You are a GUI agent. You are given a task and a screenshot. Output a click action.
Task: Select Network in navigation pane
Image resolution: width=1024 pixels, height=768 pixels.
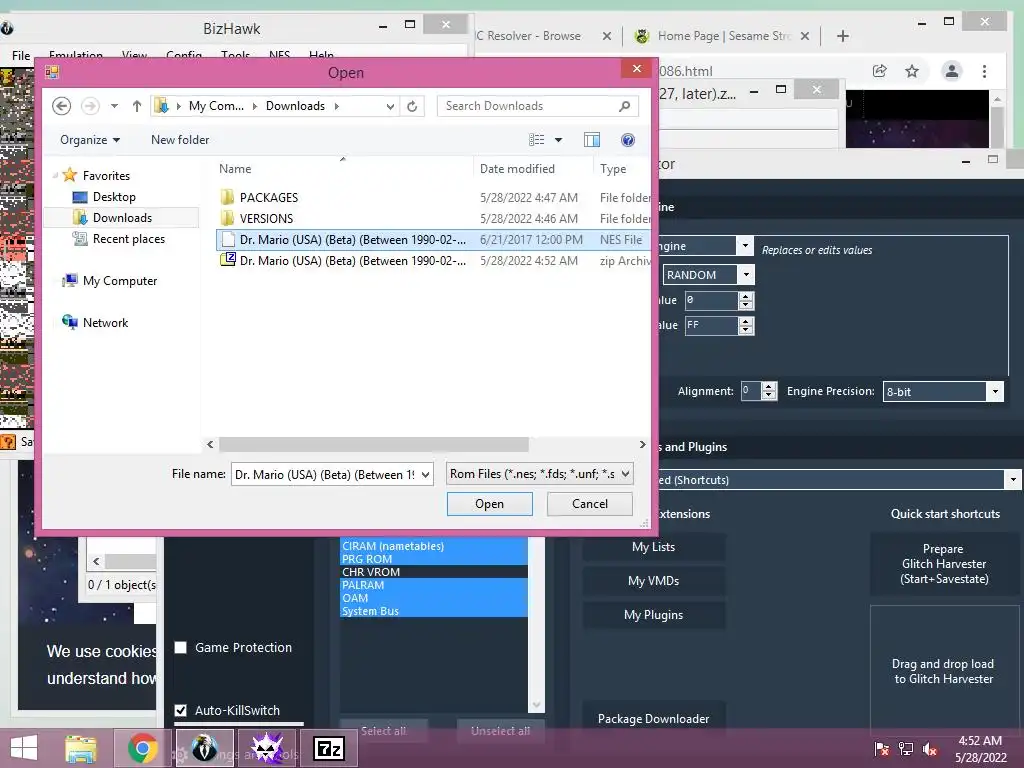click(105, 323)
